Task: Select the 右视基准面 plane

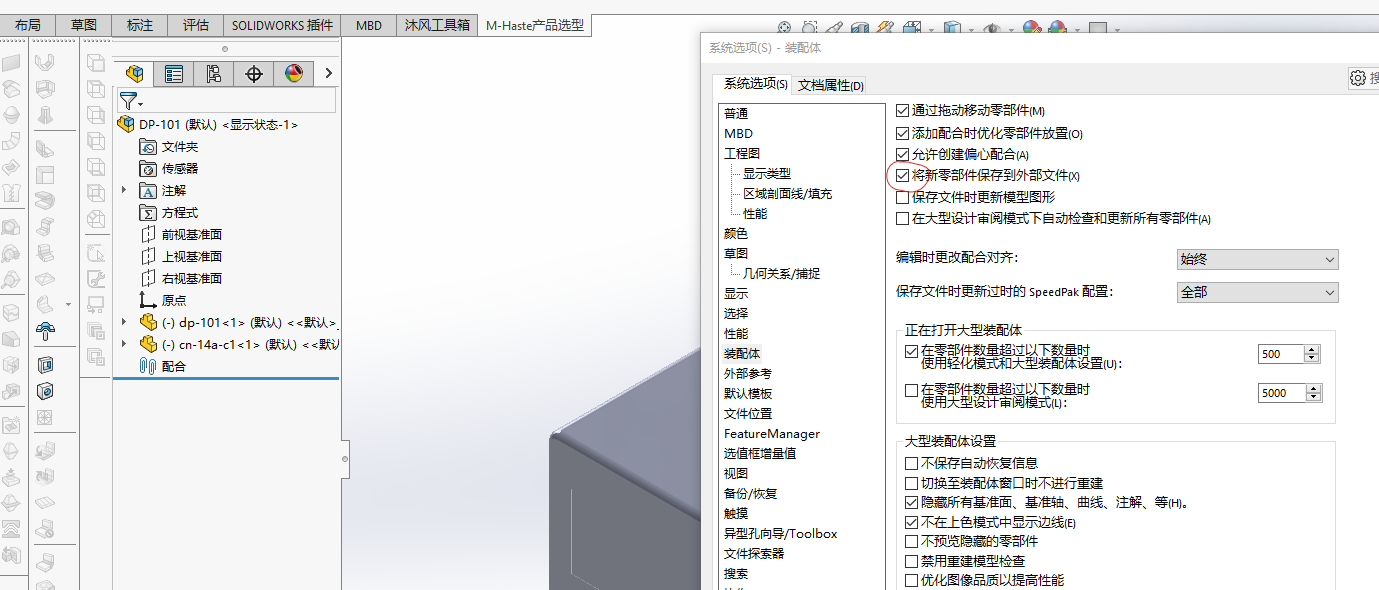Action: pos(180,278)
